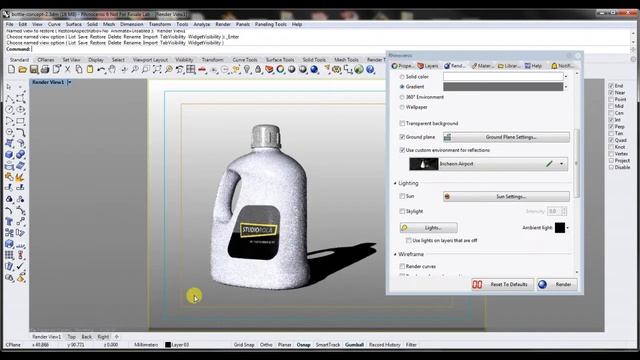Adjust the Skylight Intensity stepper arrows
Image resolution: width=640 pixels, height=360 pixels.
click(564, 211)
